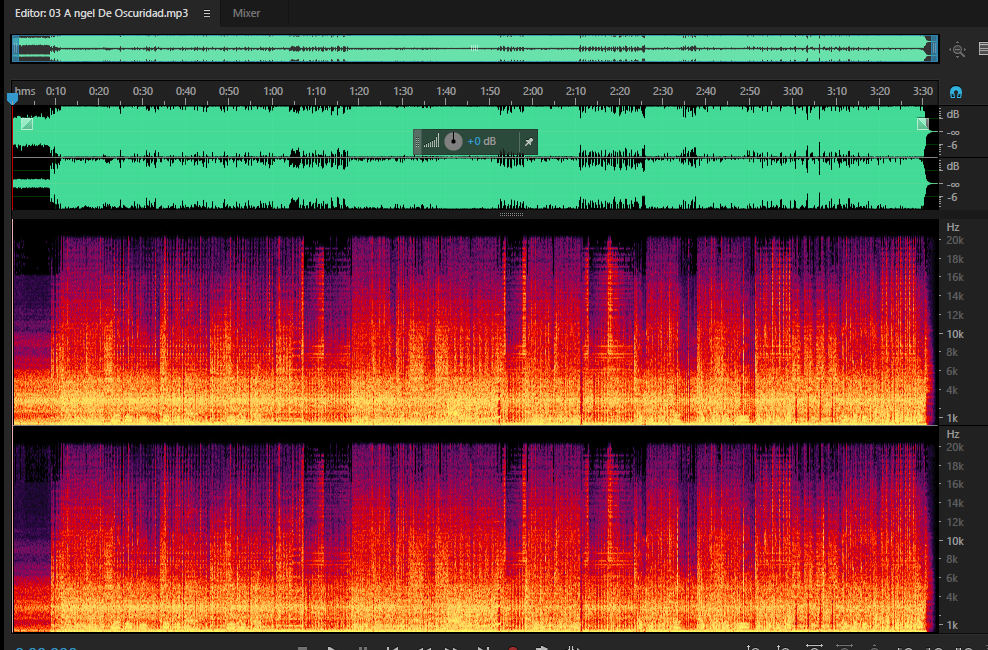The height and width of the screenshot is (650, 988).
Task: Click the 0:10 mark on timeline ruler
Action: click(x=55, y=91)
